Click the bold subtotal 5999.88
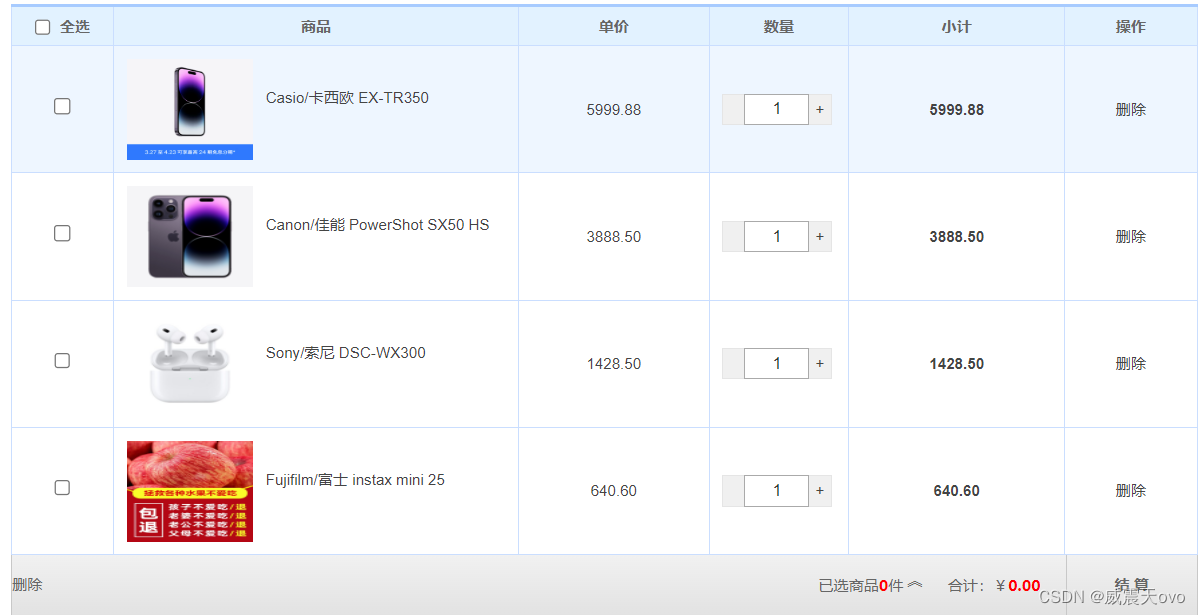The width and height of the screenshot is (1200, 615). coord(957,110)
